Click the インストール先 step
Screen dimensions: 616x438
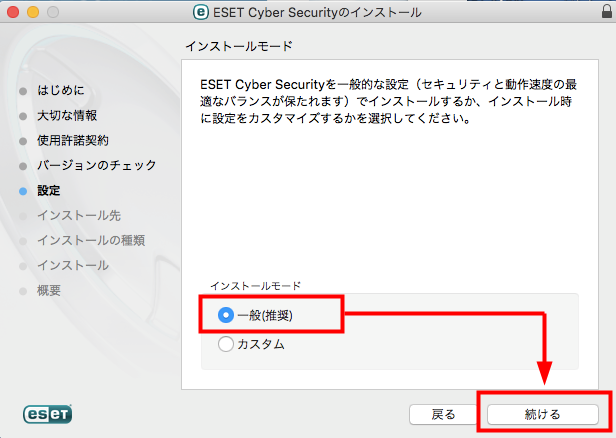pos(79,215)
